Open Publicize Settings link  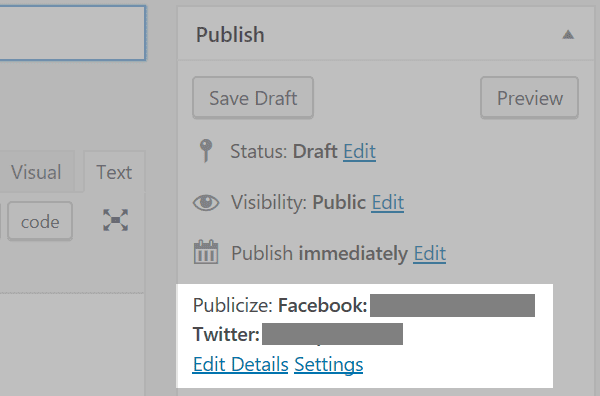click(x=329, y=364)
